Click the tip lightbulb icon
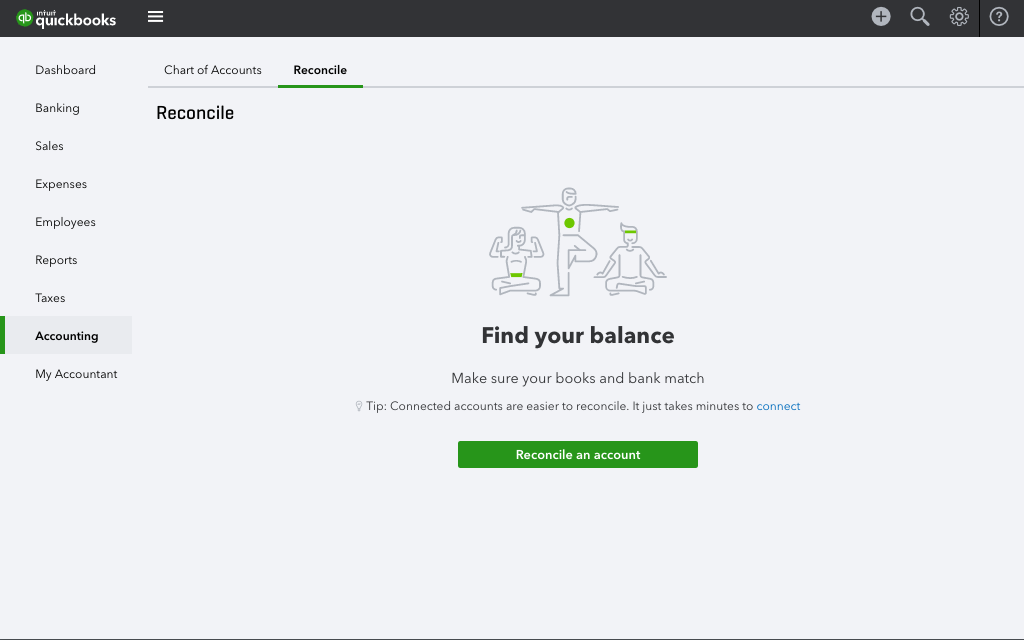Screen dimensions: 1024x640 (x=359, y=405)
